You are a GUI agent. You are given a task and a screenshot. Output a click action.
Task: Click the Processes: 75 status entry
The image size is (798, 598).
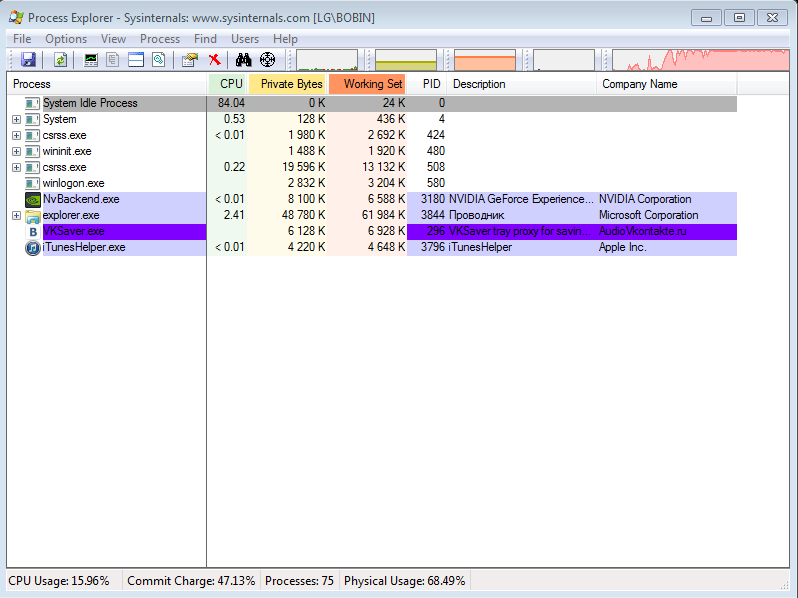pyautogui.click(x=299, y=581)
